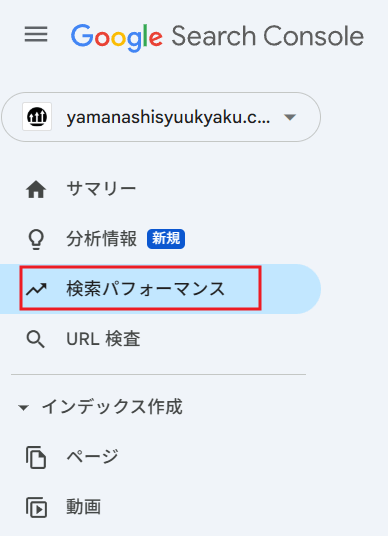Click the magnifier icon for URL 検査
Screen dimensions: 388x536
tap(36, 339)
